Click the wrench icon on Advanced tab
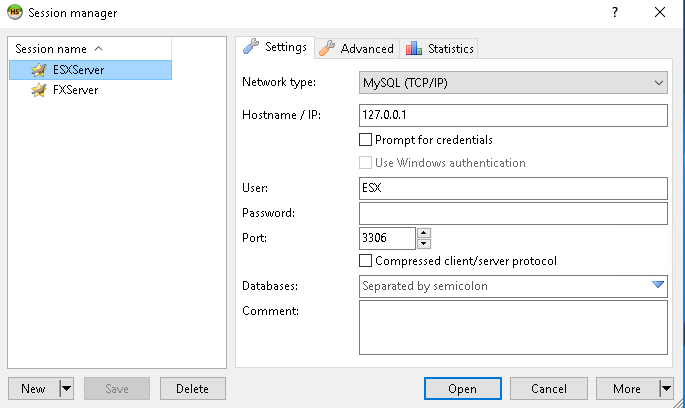The image size is (685, 408). [x=326, y=48]
